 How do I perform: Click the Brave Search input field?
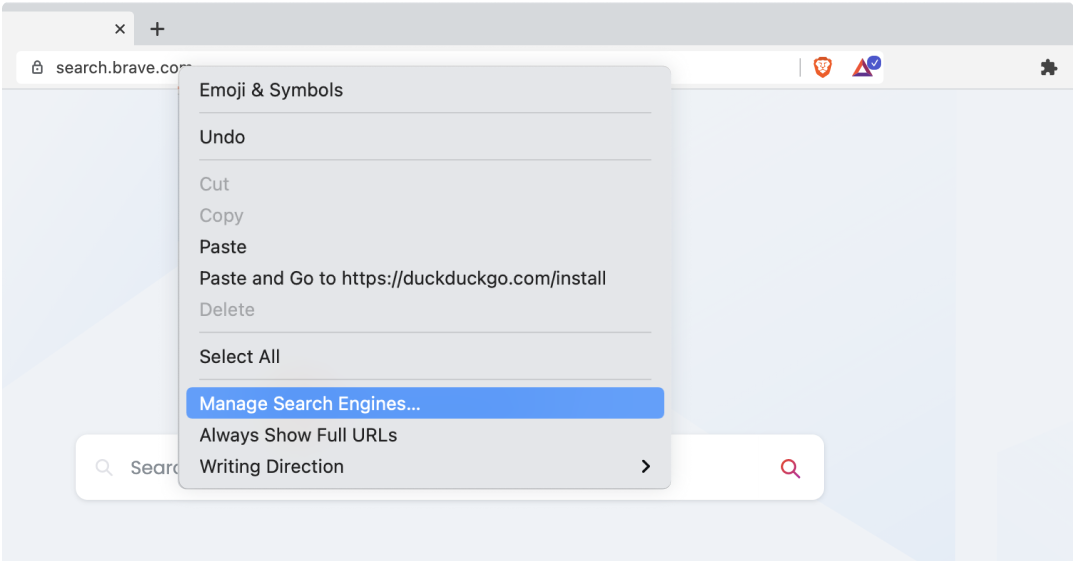[x=450, y=467]
